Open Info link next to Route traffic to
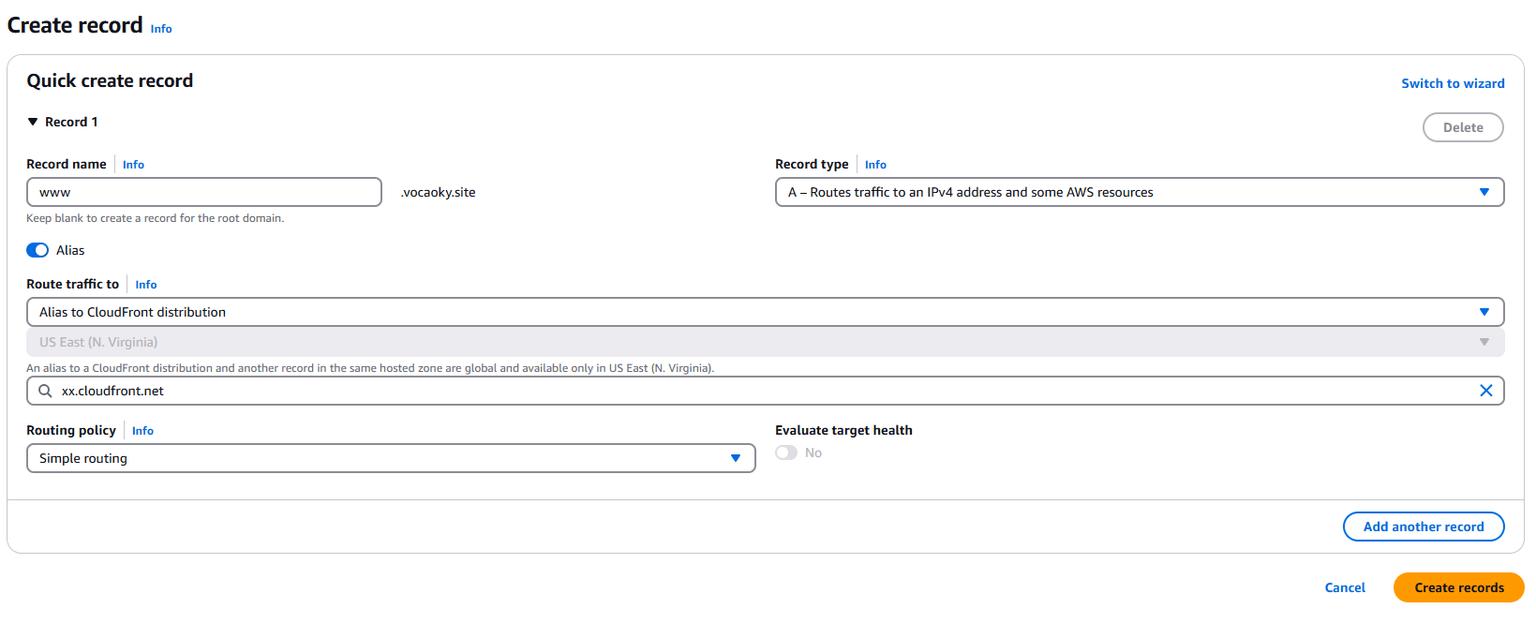 [x=146, y=285]
